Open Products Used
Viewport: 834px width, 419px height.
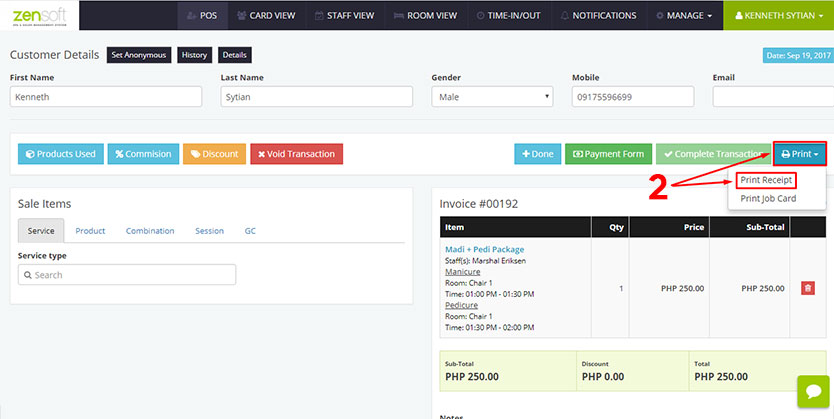[61, 154]
